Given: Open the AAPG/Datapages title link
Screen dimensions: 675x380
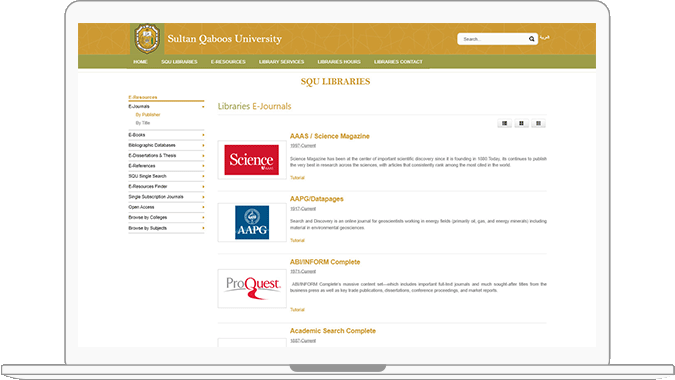Looking at the screenshot, I should 316,199.
